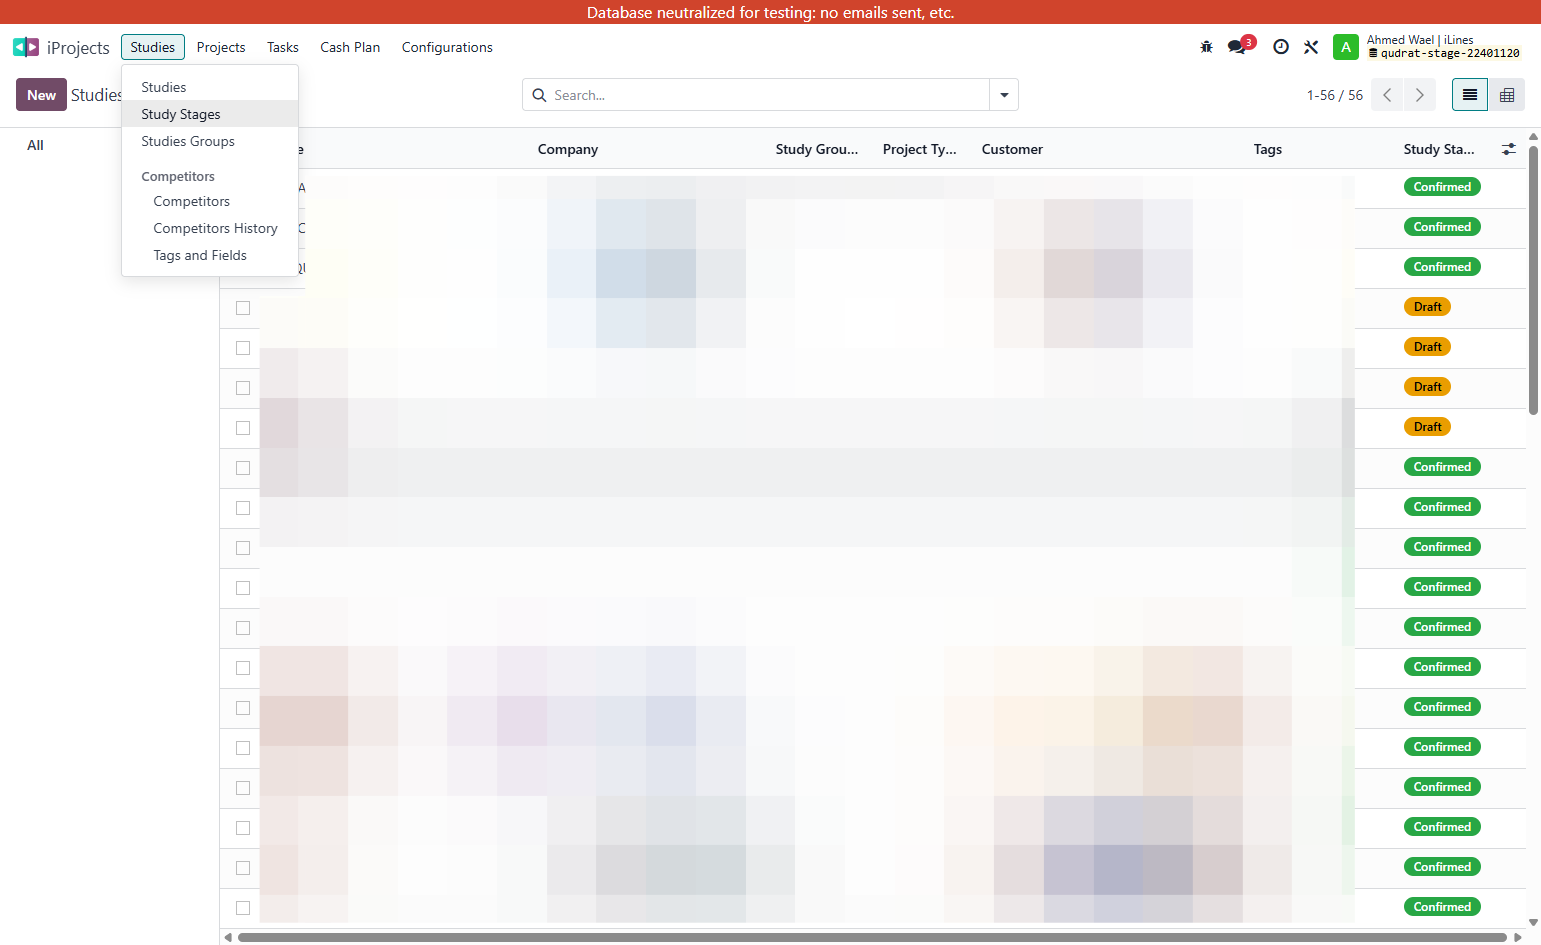
Task: Sort by the Company column header
Action: pos(568,149)
